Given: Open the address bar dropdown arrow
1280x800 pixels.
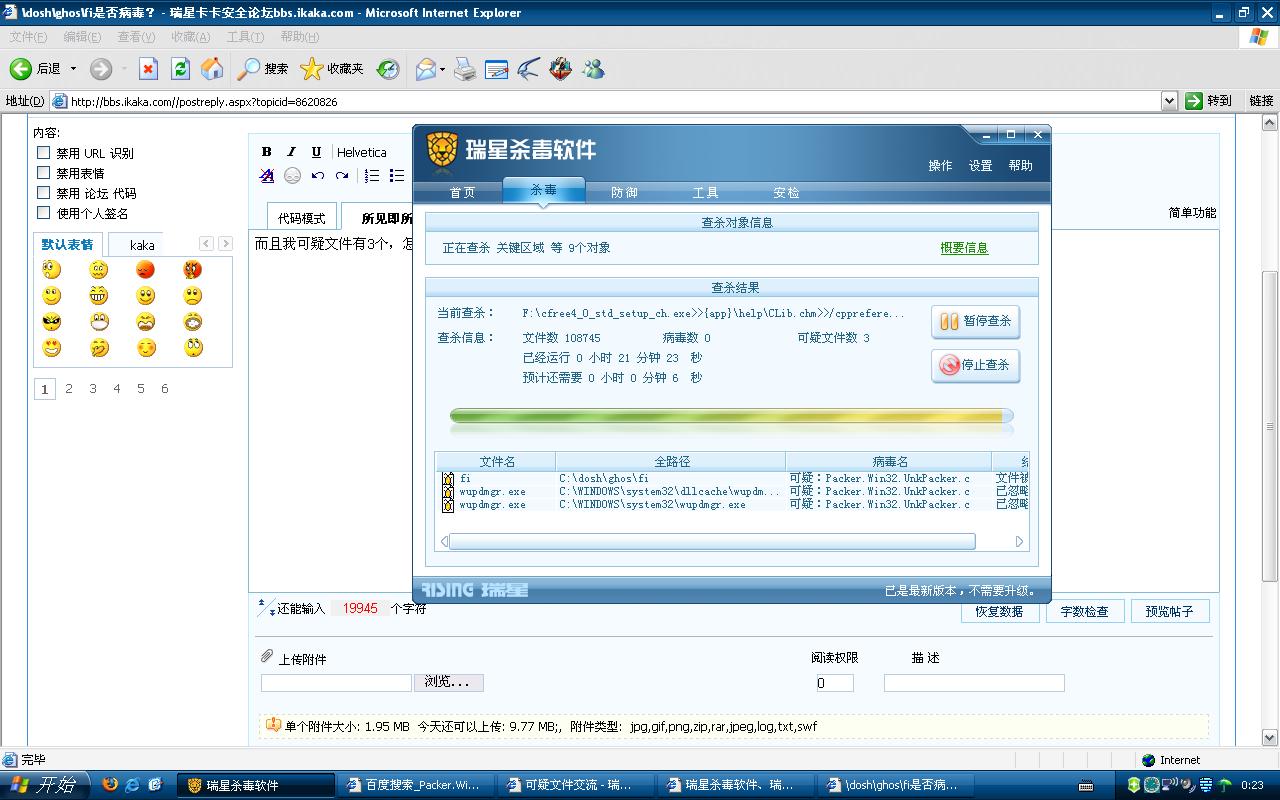Looking at the screenshot, I should point(1169,101).
